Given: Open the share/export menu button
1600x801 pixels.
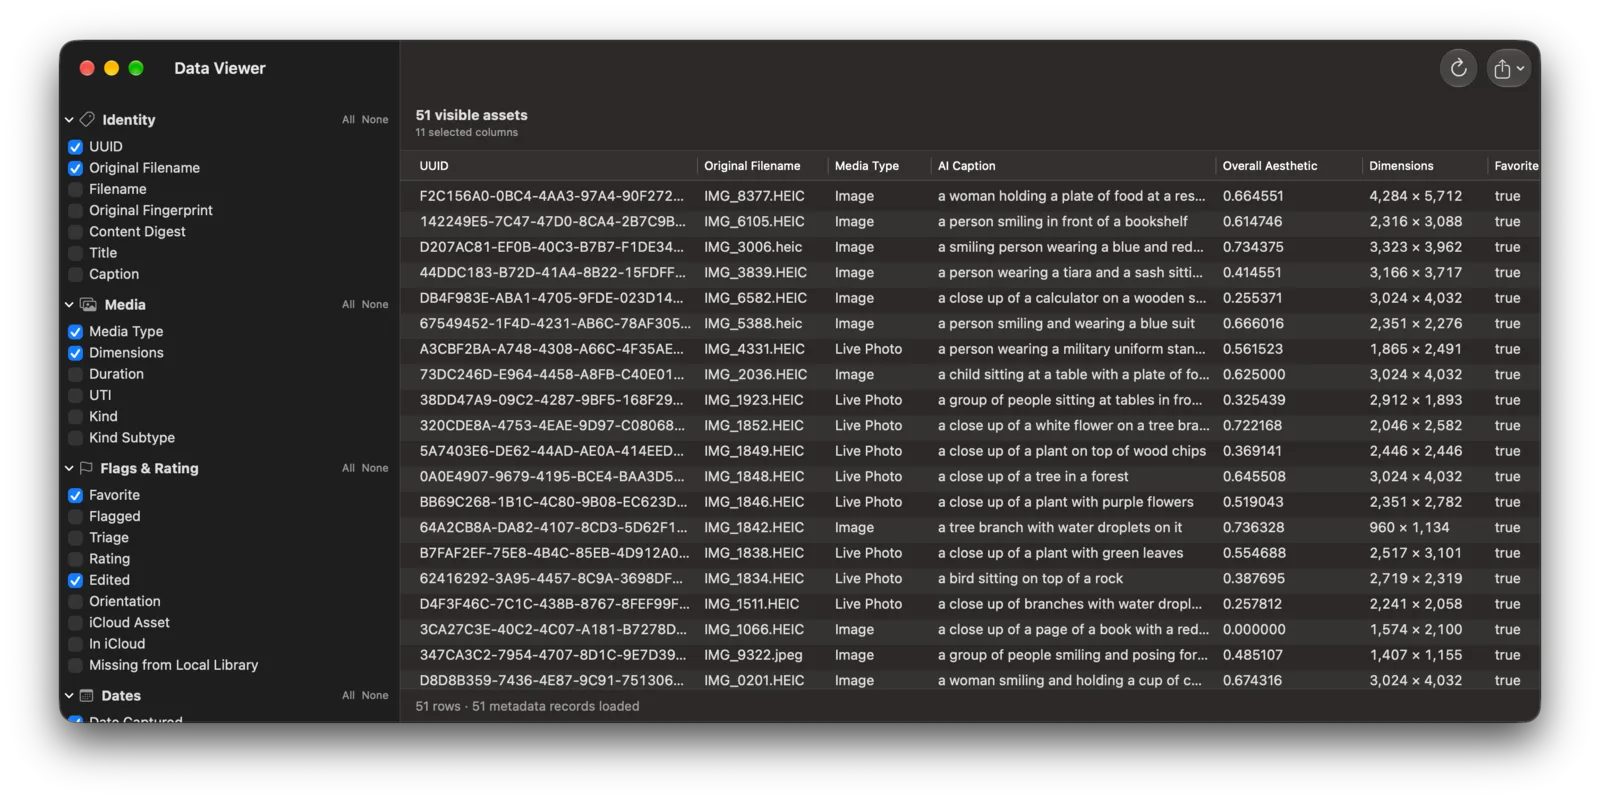Looking at the screenshot, I should click(x=1508, y=68).
